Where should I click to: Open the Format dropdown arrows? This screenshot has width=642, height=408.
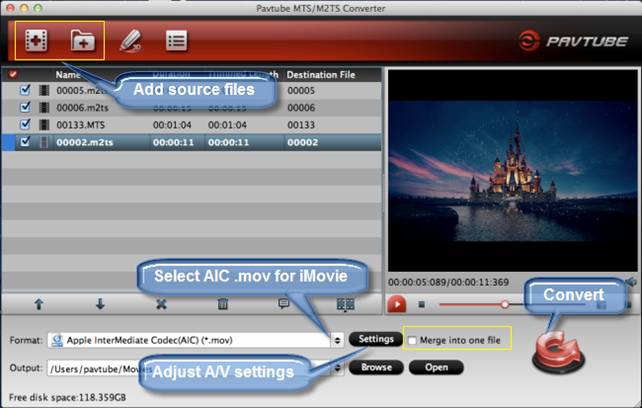[337, 340]
